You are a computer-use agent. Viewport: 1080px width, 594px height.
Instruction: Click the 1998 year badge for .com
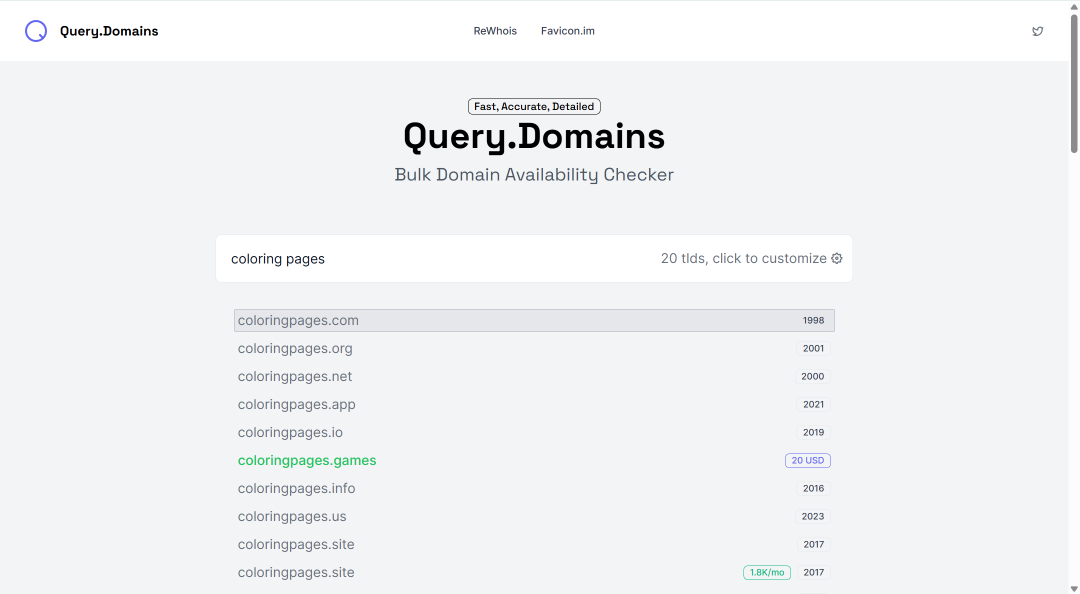click(x=813, y=320)
